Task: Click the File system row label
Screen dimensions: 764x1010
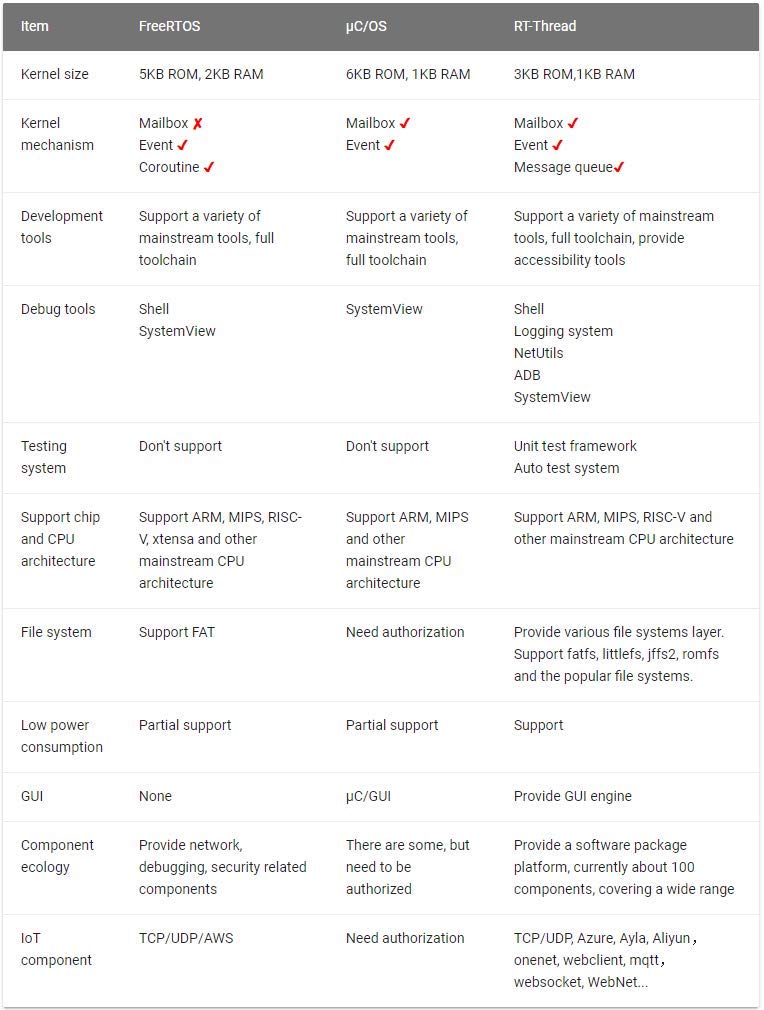Action: click(x=56, y=632)
